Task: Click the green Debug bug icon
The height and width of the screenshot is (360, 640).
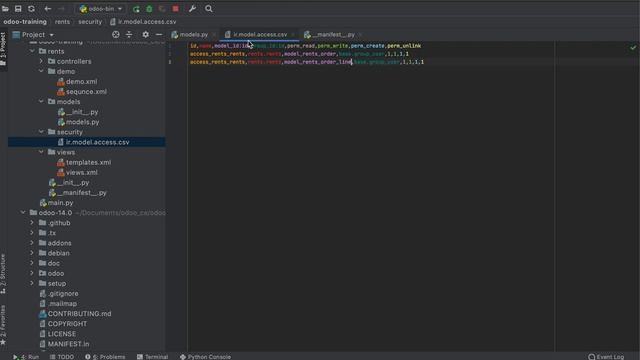Action: pos(149,9)
